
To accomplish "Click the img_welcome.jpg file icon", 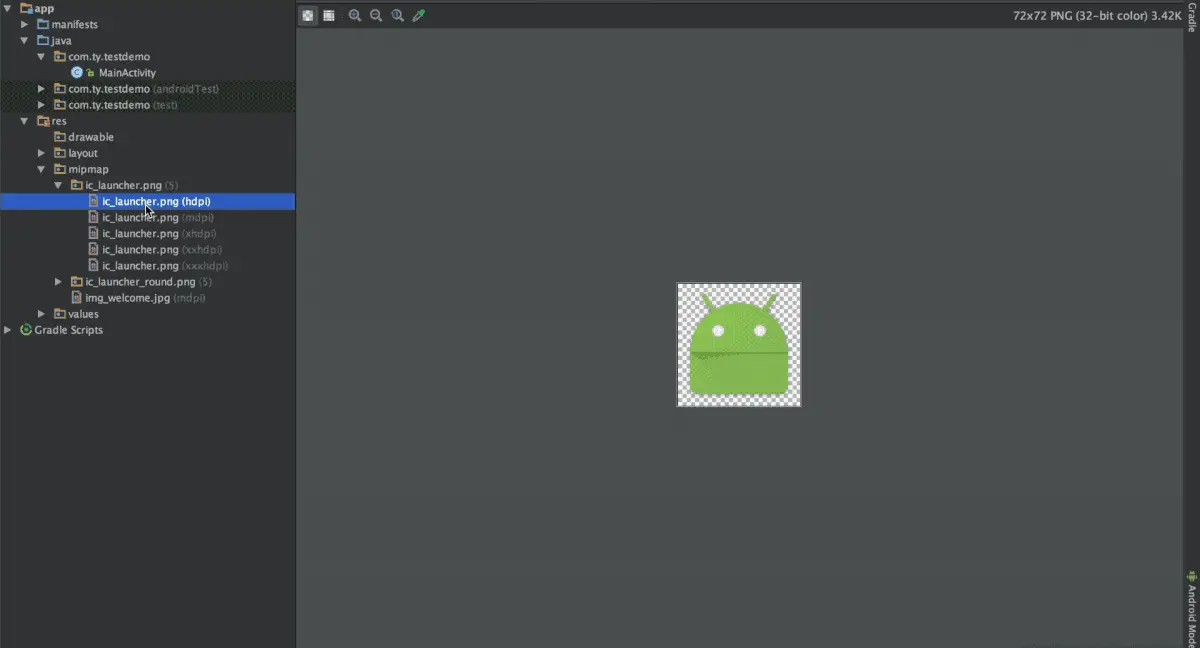I will click(77, 298).
